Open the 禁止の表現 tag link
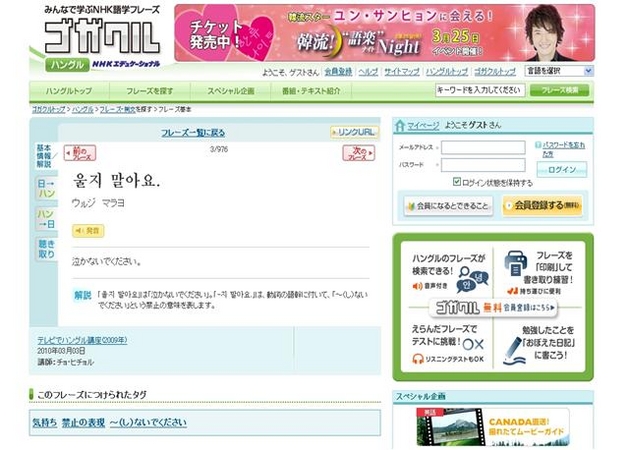The height and width of the screenshot is (450, 629). 82,422
